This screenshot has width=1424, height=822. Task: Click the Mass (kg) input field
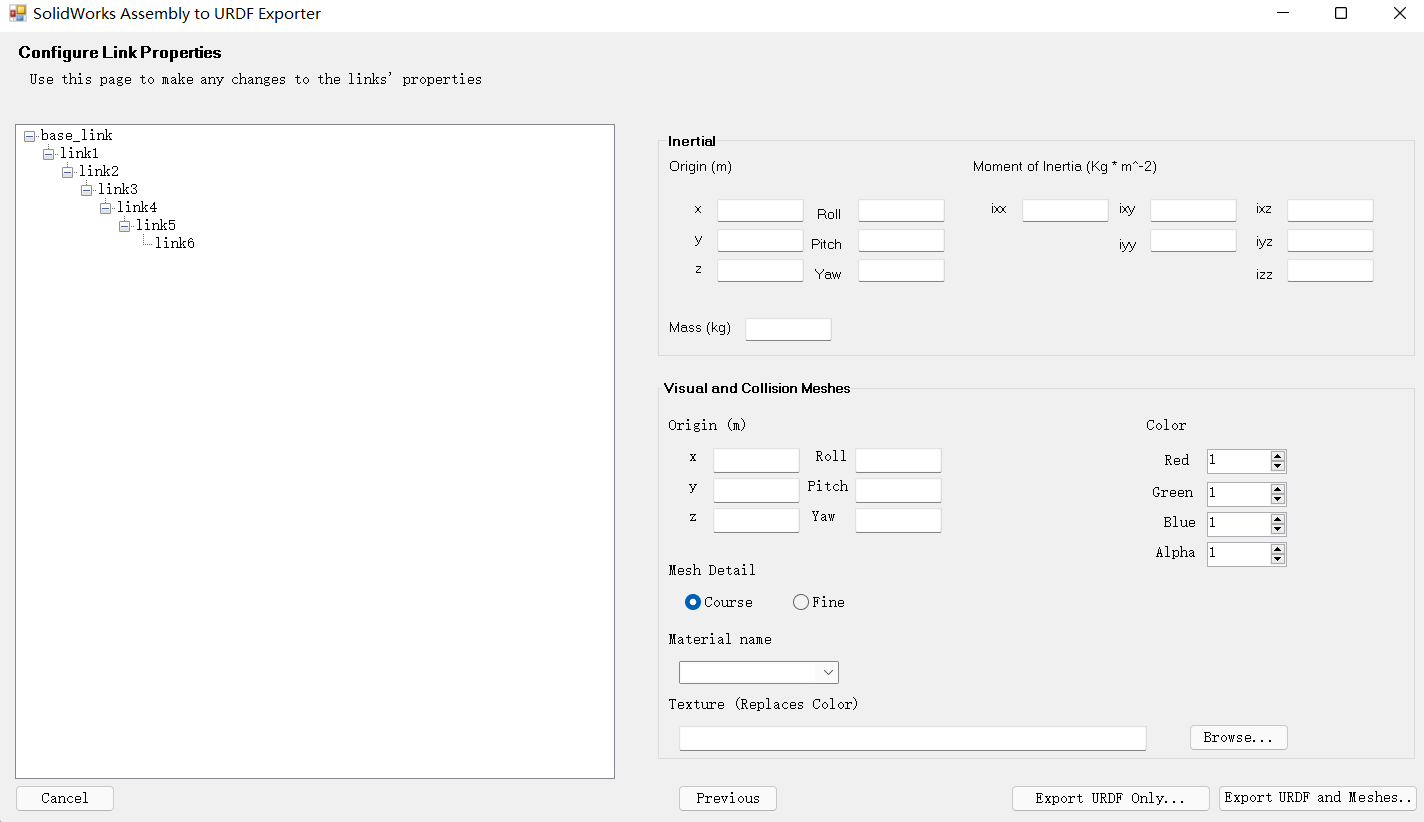[x=788, y=329]
